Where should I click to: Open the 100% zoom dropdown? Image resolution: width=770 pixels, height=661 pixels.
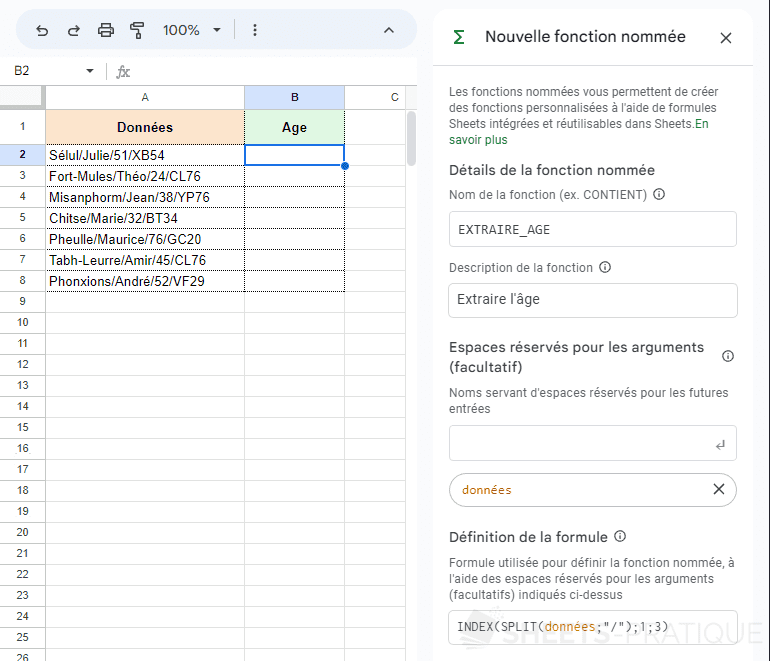(192, 30)
